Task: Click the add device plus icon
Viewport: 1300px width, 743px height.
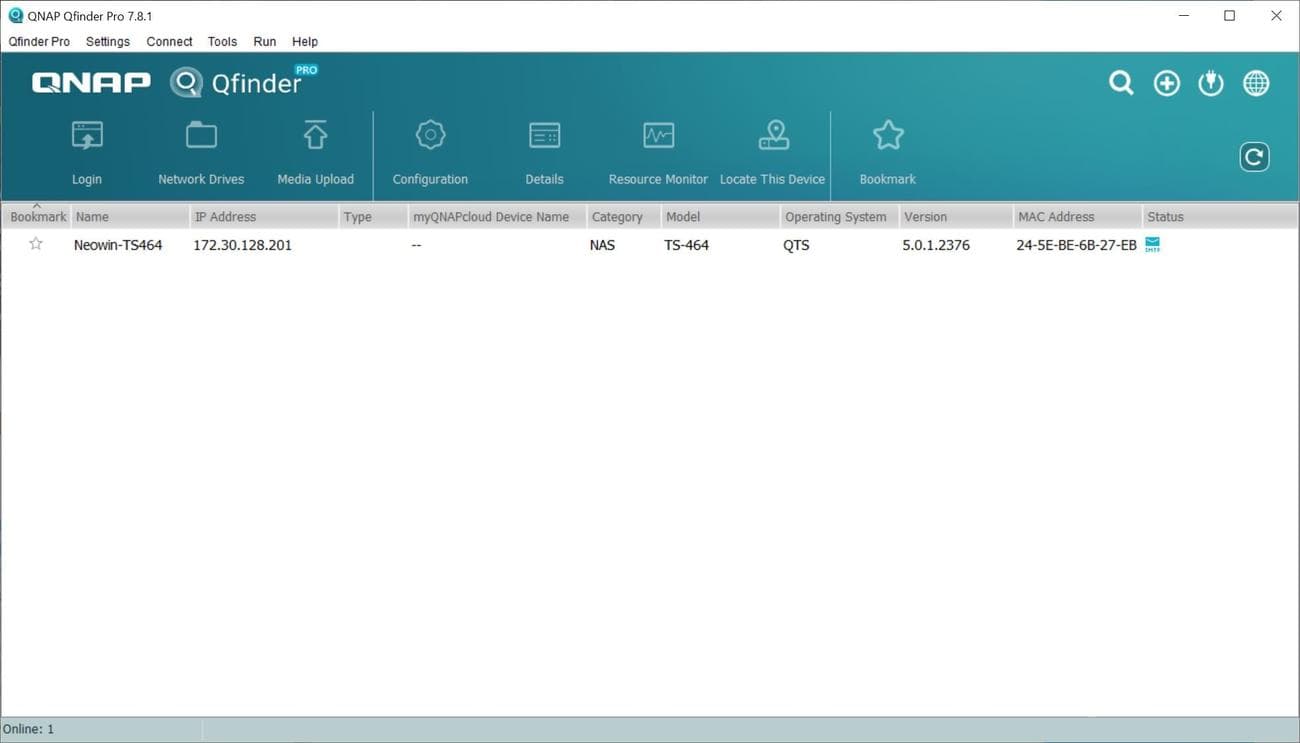Action: click(x=1166, y=83)
